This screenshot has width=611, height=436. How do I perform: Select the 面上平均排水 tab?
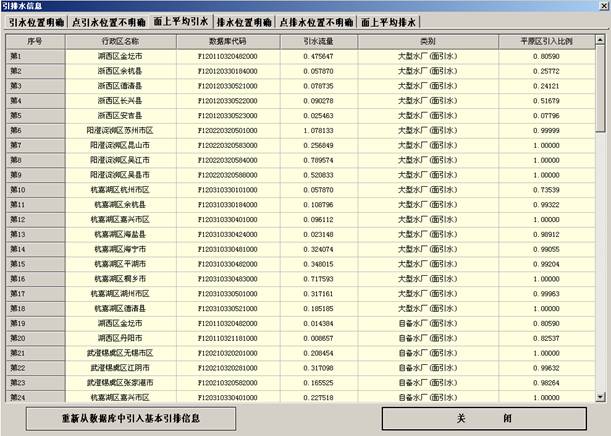[x=389, y=21]
